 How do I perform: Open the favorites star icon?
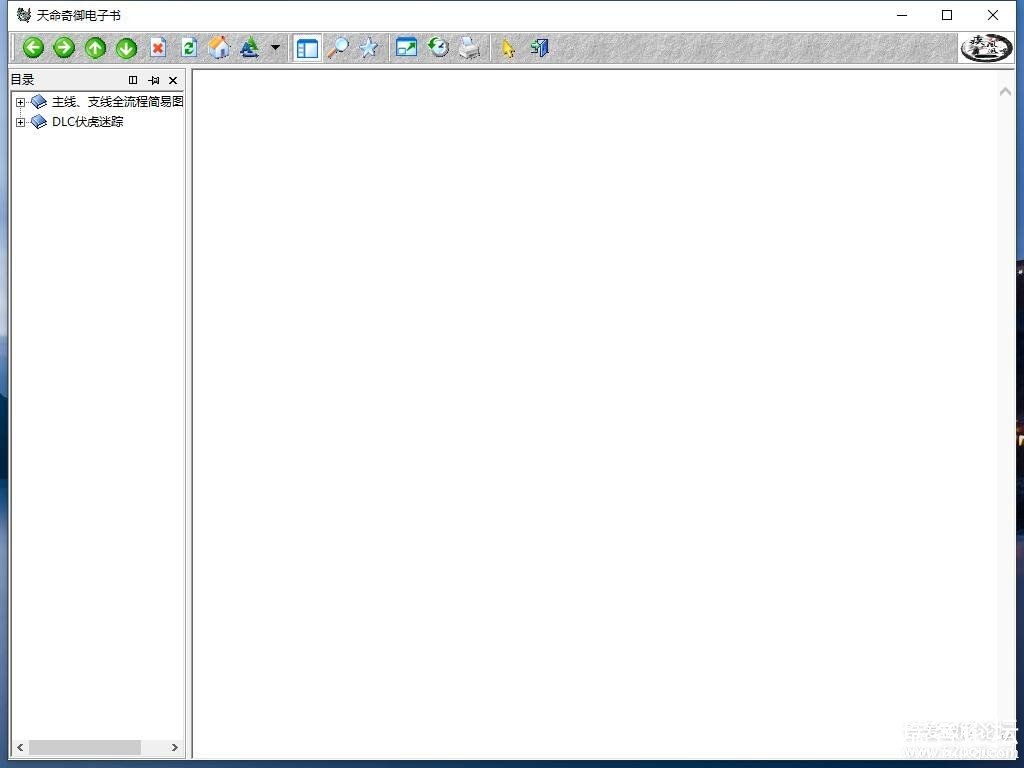(369, 48)
